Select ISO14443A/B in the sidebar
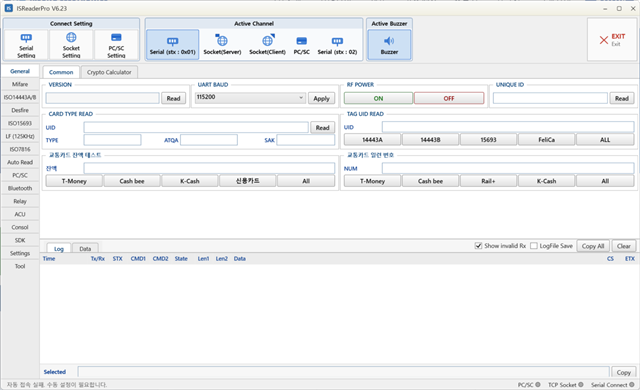 pos(20,97)
